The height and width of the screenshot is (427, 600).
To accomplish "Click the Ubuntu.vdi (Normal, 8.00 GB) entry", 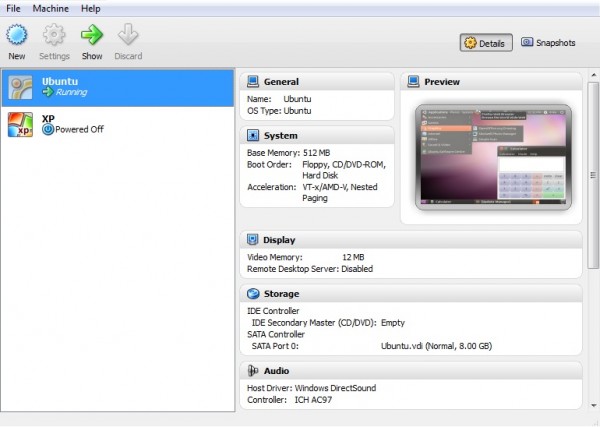I will [436, 346].
